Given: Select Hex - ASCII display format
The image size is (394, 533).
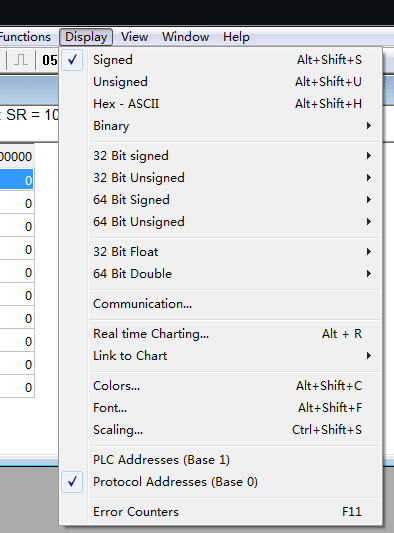Looking at the screenshot, I should pos(221,104).
